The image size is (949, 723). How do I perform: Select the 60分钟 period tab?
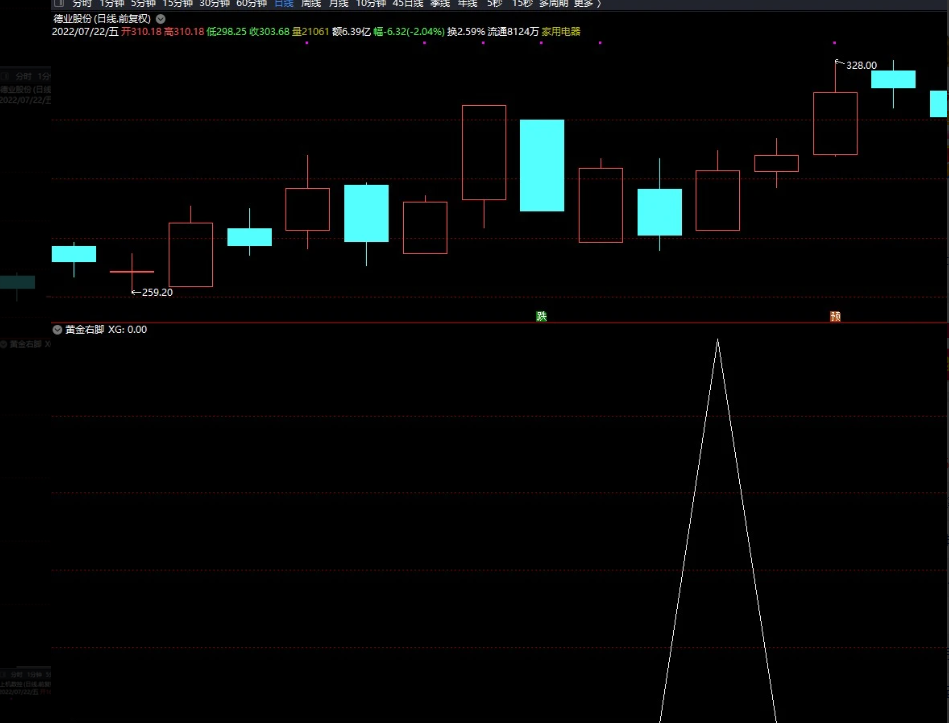pyautogui.click(x=251, y=4)
